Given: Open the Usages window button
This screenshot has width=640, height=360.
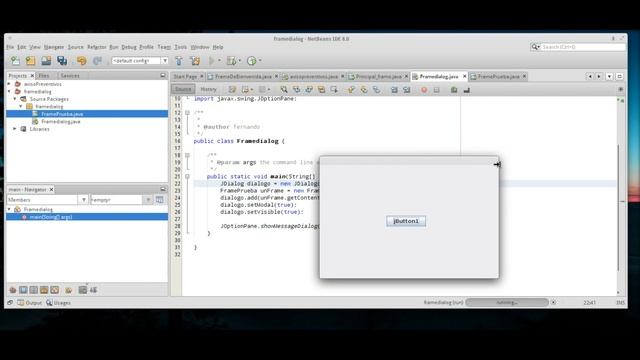Looking at the screenshot, I should (58, 303).
